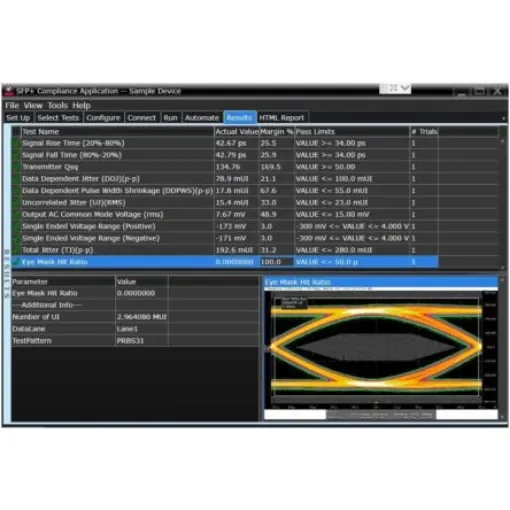Sort by Pass Limits column header
This screenshot has height=510, width=510.
(352, 132)
